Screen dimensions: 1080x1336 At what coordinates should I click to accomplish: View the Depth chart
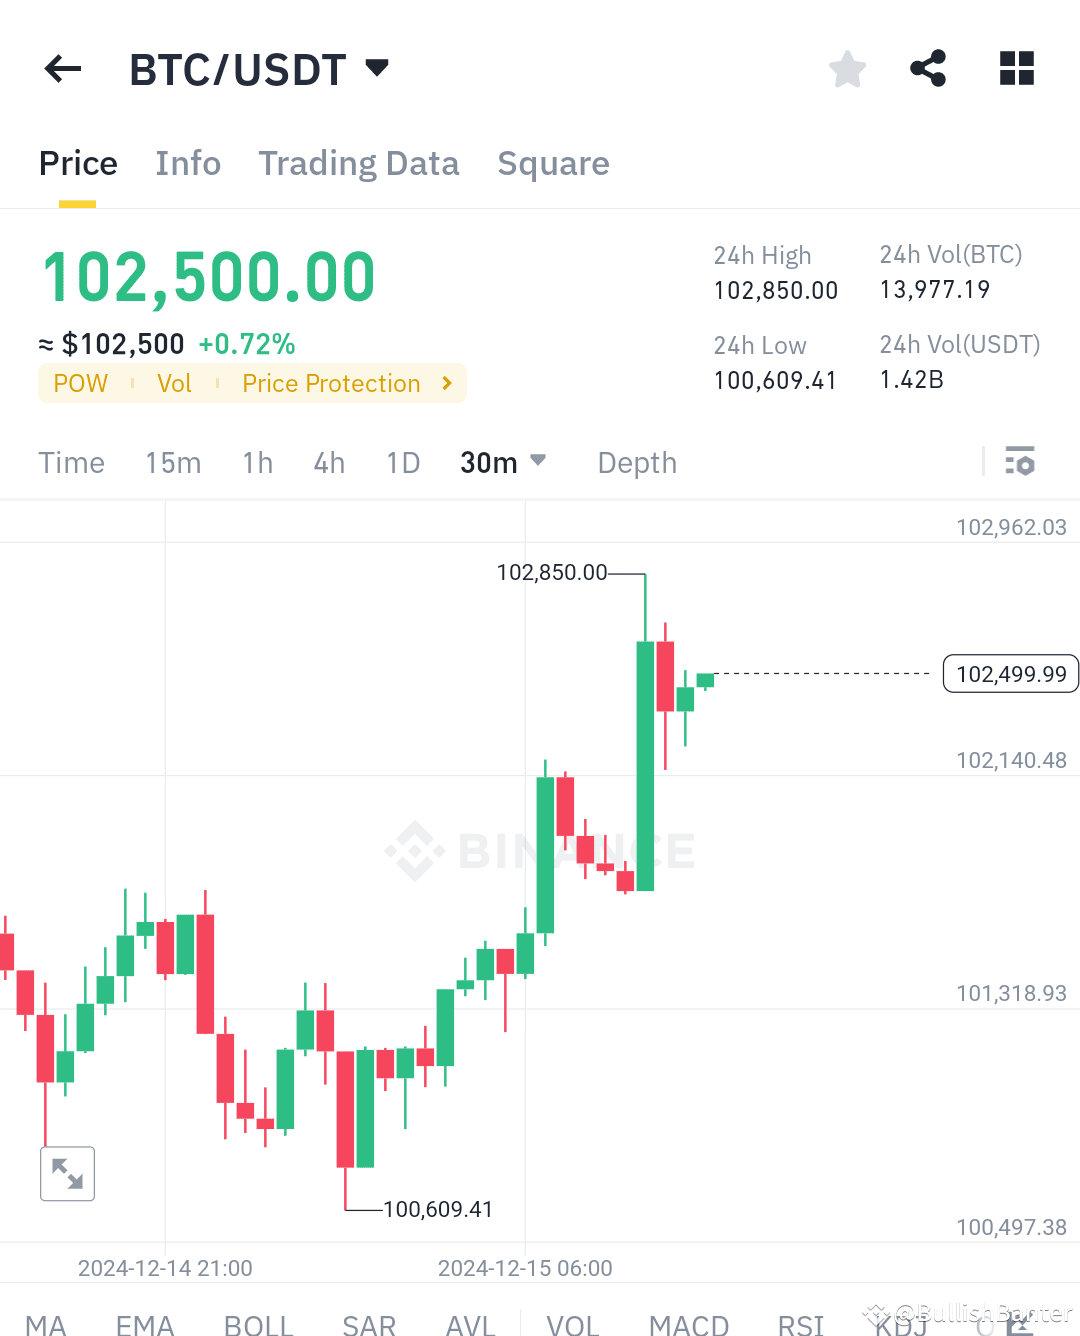coord(637,462)
